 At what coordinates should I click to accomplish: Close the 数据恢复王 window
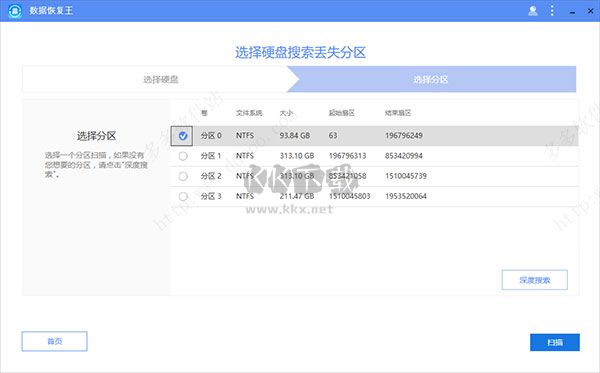tap(590, 11)
